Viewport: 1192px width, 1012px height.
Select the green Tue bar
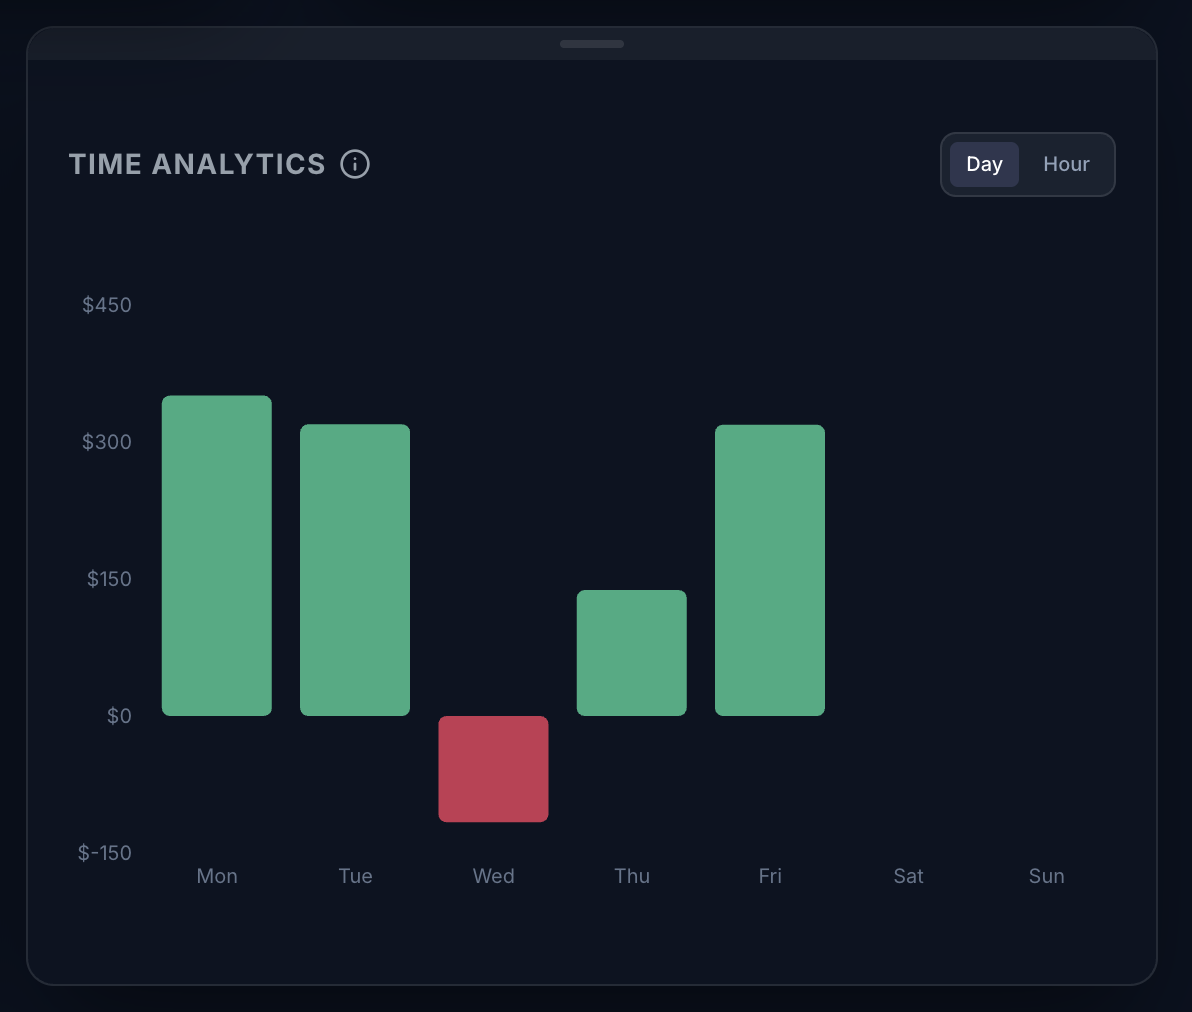tap(355, 569)
